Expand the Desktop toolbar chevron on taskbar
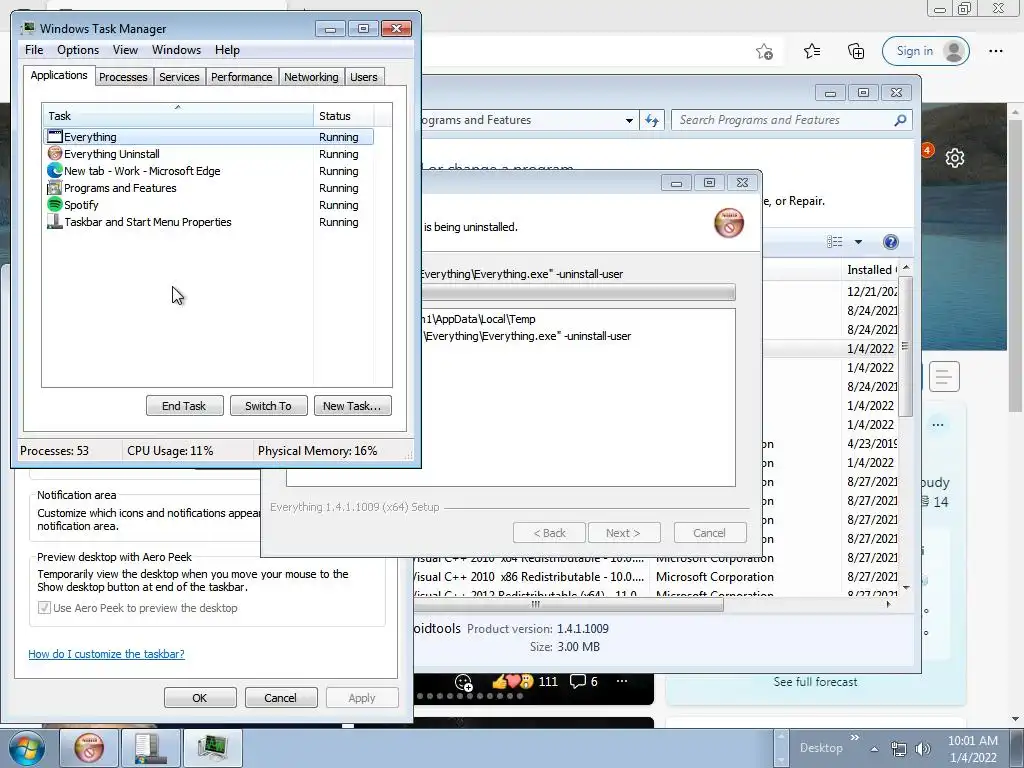 coord(854,738)
